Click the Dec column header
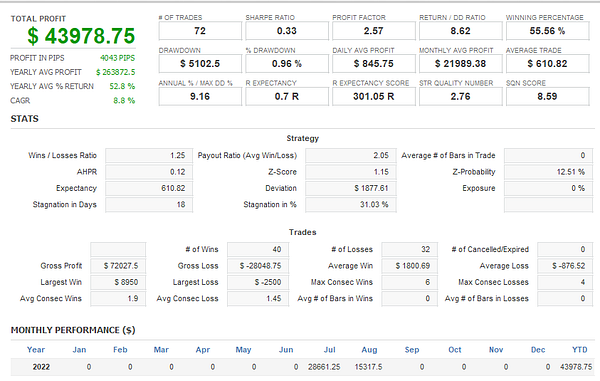 [538, 350]
